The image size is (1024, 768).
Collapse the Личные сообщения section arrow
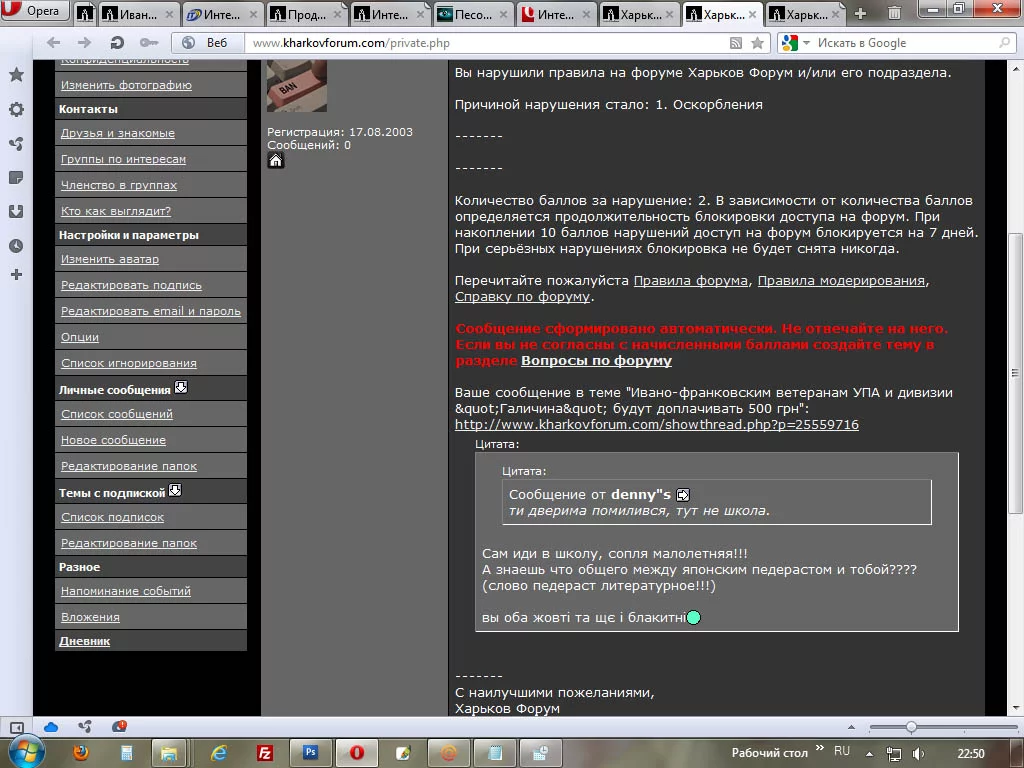point(181,387)
